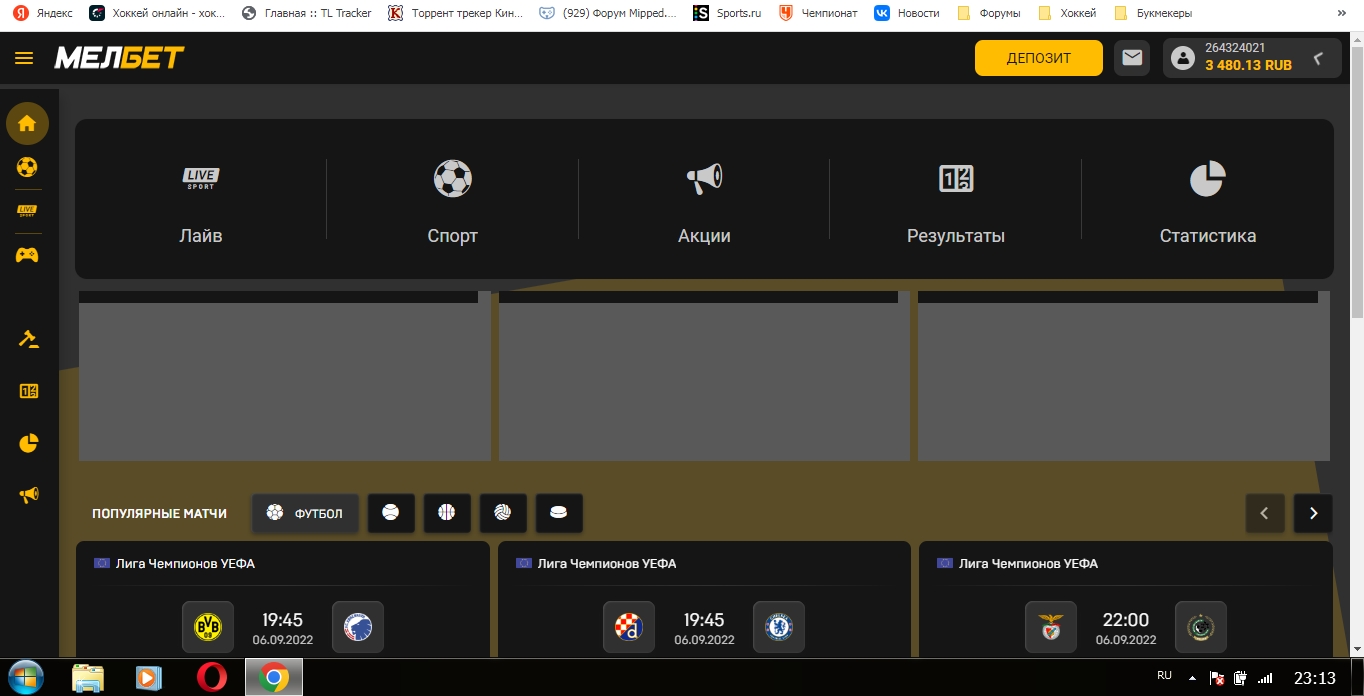Expand the Хоккей bookmarks folder

(1067, 13)
